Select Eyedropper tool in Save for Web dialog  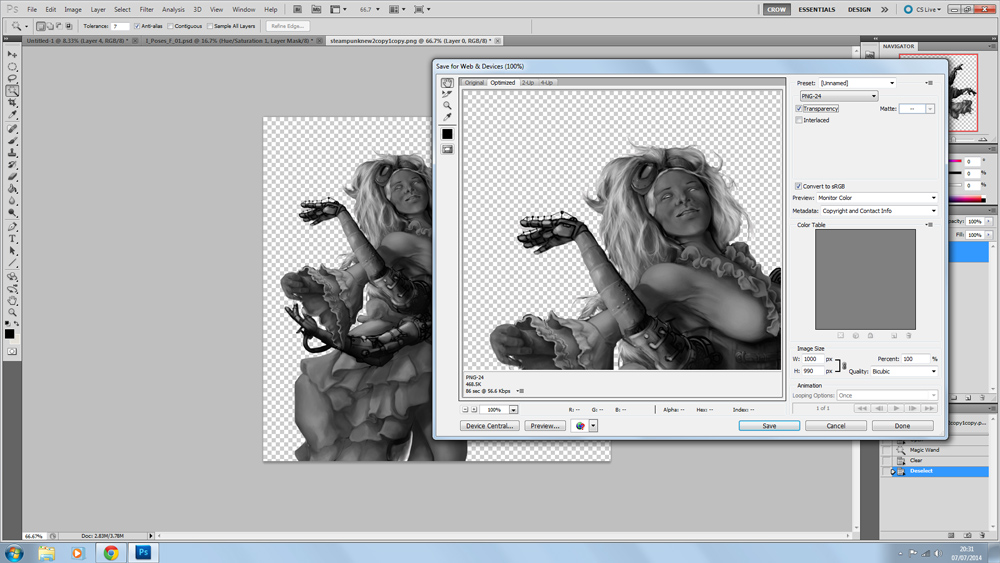pos(447,117)
